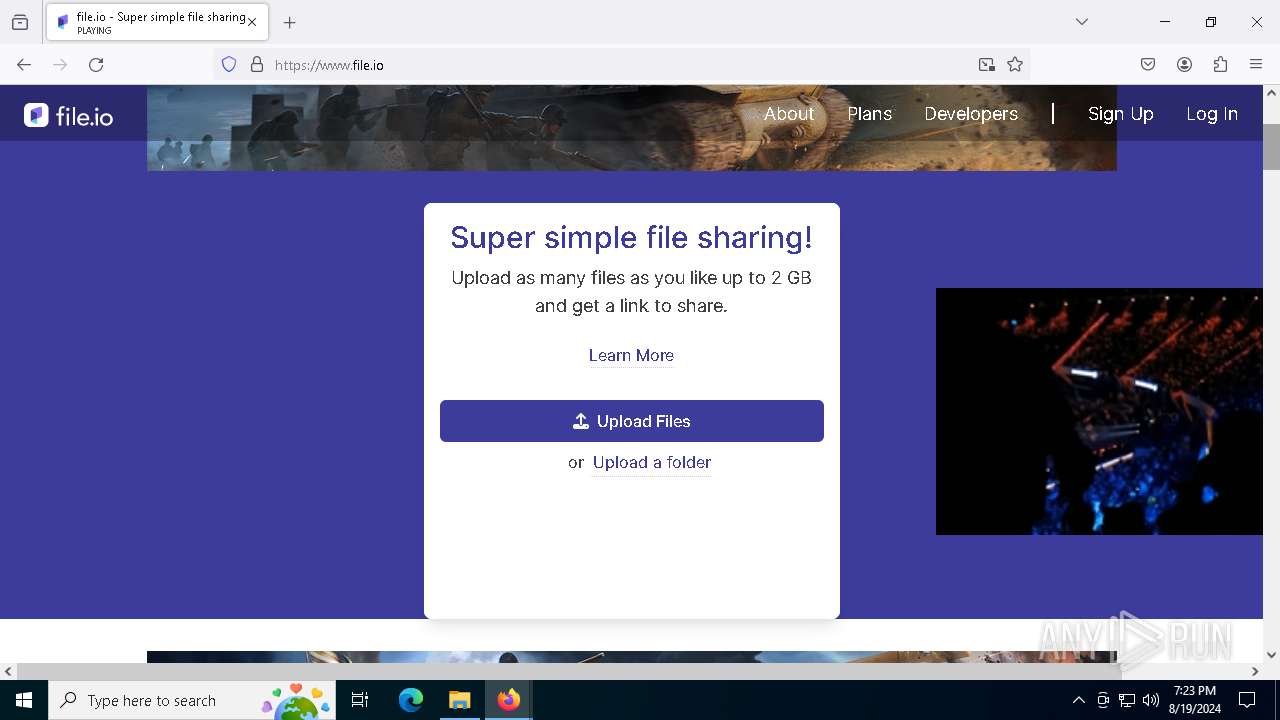
Task: Pop out video with picture-in-picture icon
Action: (x=987, y=65)
